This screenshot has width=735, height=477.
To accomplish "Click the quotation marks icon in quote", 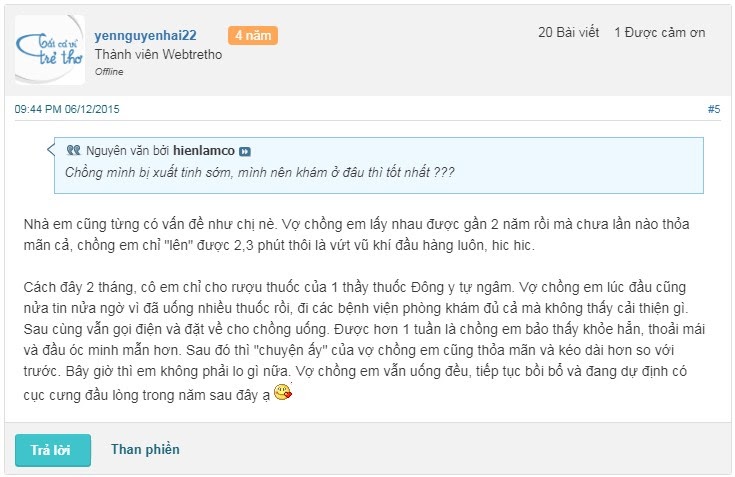I will point(72,150).
